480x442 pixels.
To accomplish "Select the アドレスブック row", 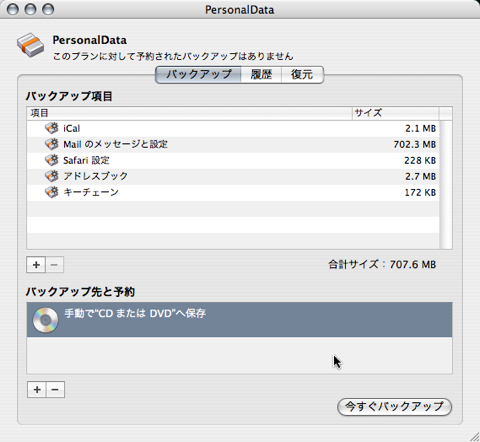I will pyautogui.click(x=233, y=176).
